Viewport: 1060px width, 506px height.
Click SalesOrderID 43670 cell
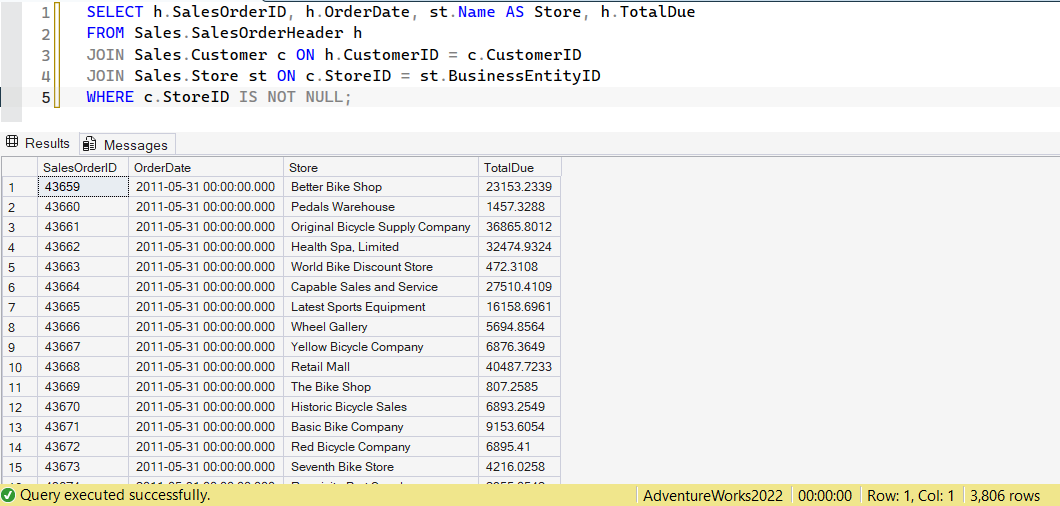82,407
